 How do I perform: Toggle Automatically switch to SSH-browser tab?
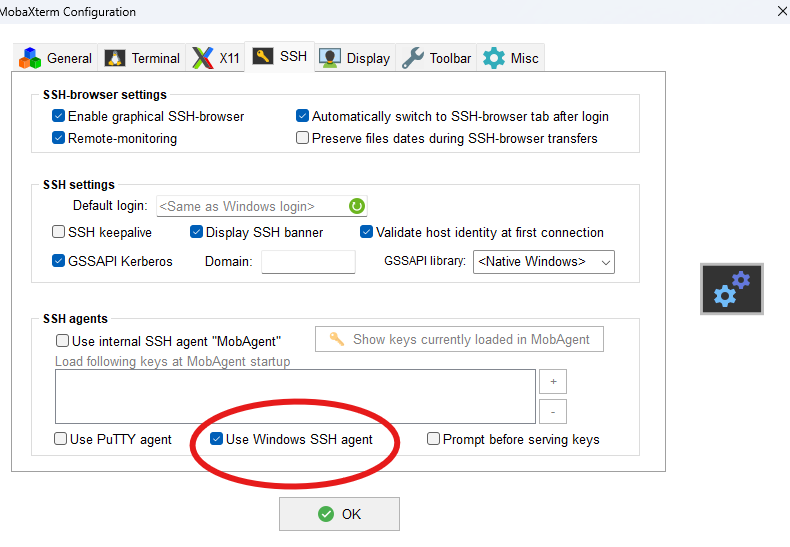302,116
